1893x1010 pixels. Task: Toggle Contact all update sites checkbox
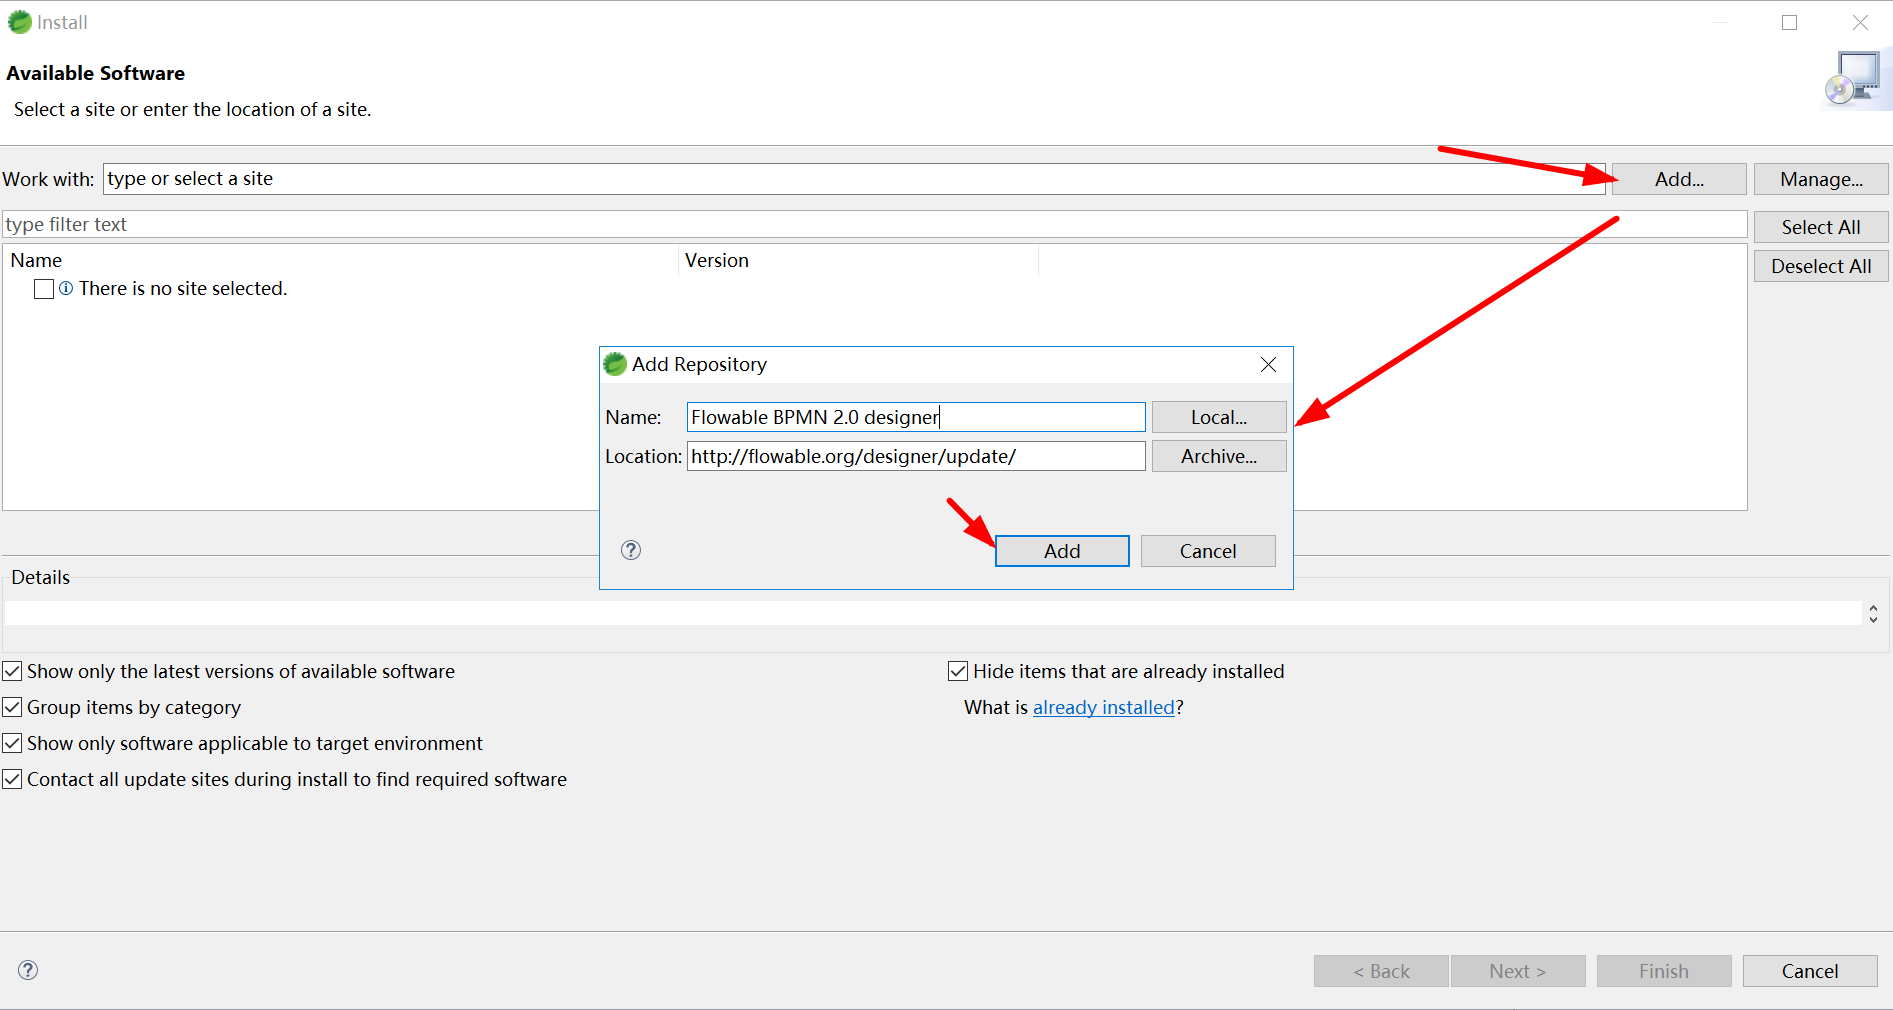[x=12, y=779]
